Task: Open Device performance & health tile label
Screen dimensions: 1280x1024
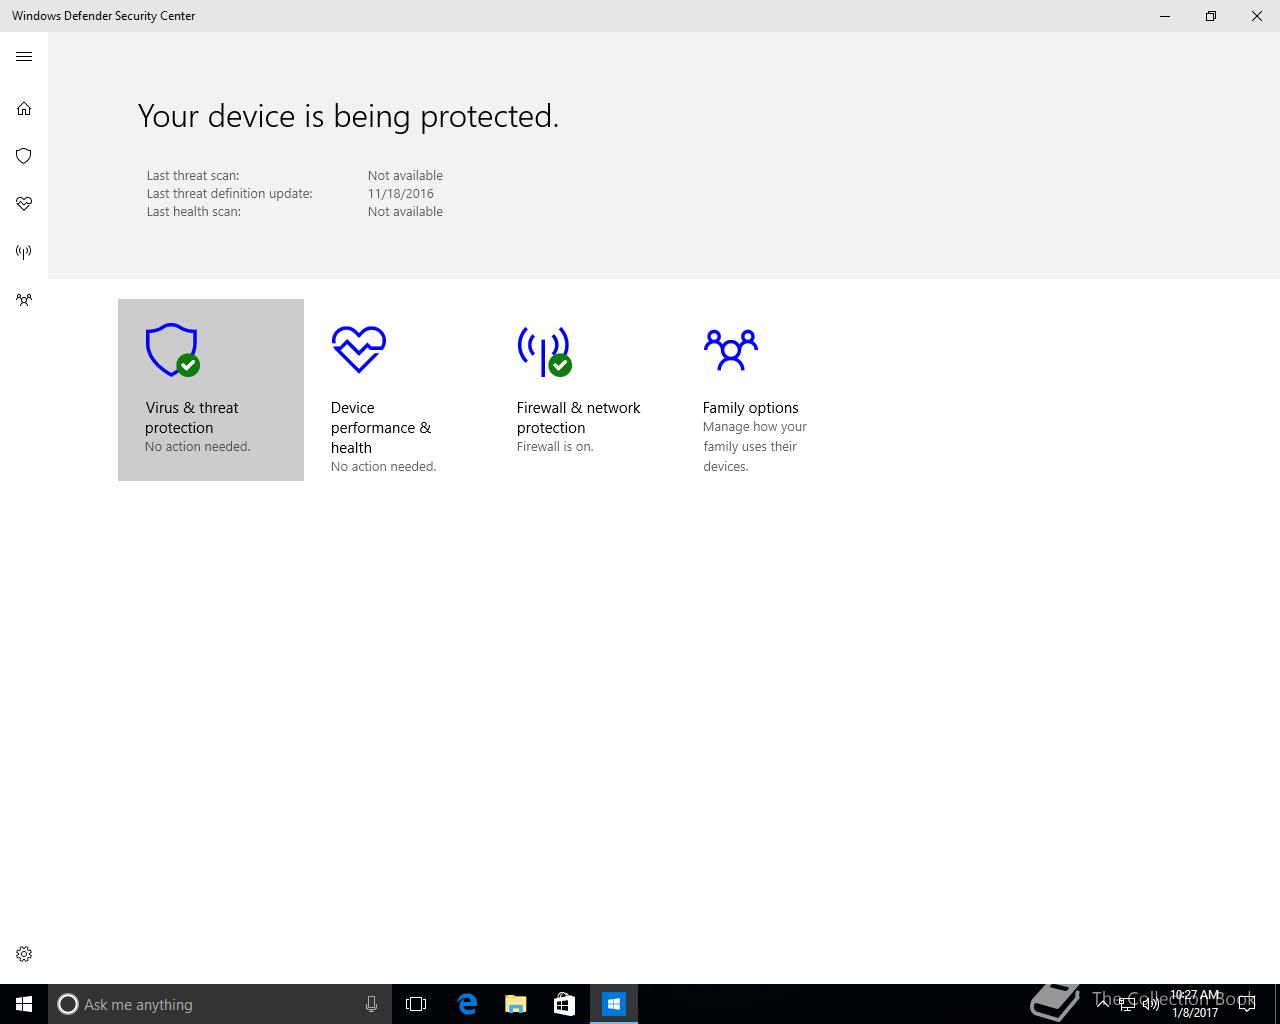Action: coord(381,428)
